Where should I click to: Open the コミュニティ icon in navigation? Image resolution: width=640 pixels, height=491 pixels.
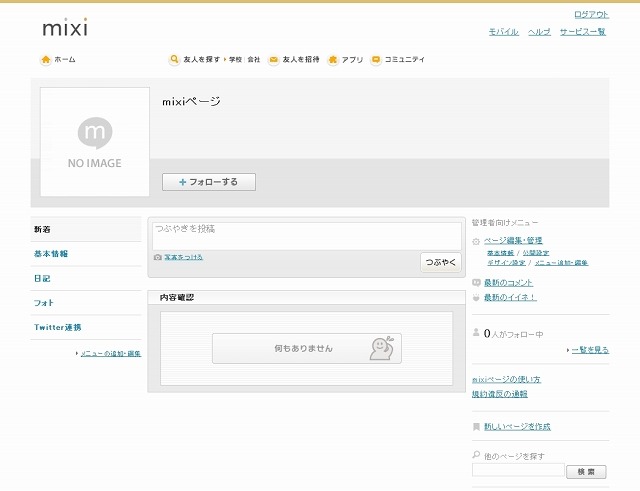click(x=376, y=60)
